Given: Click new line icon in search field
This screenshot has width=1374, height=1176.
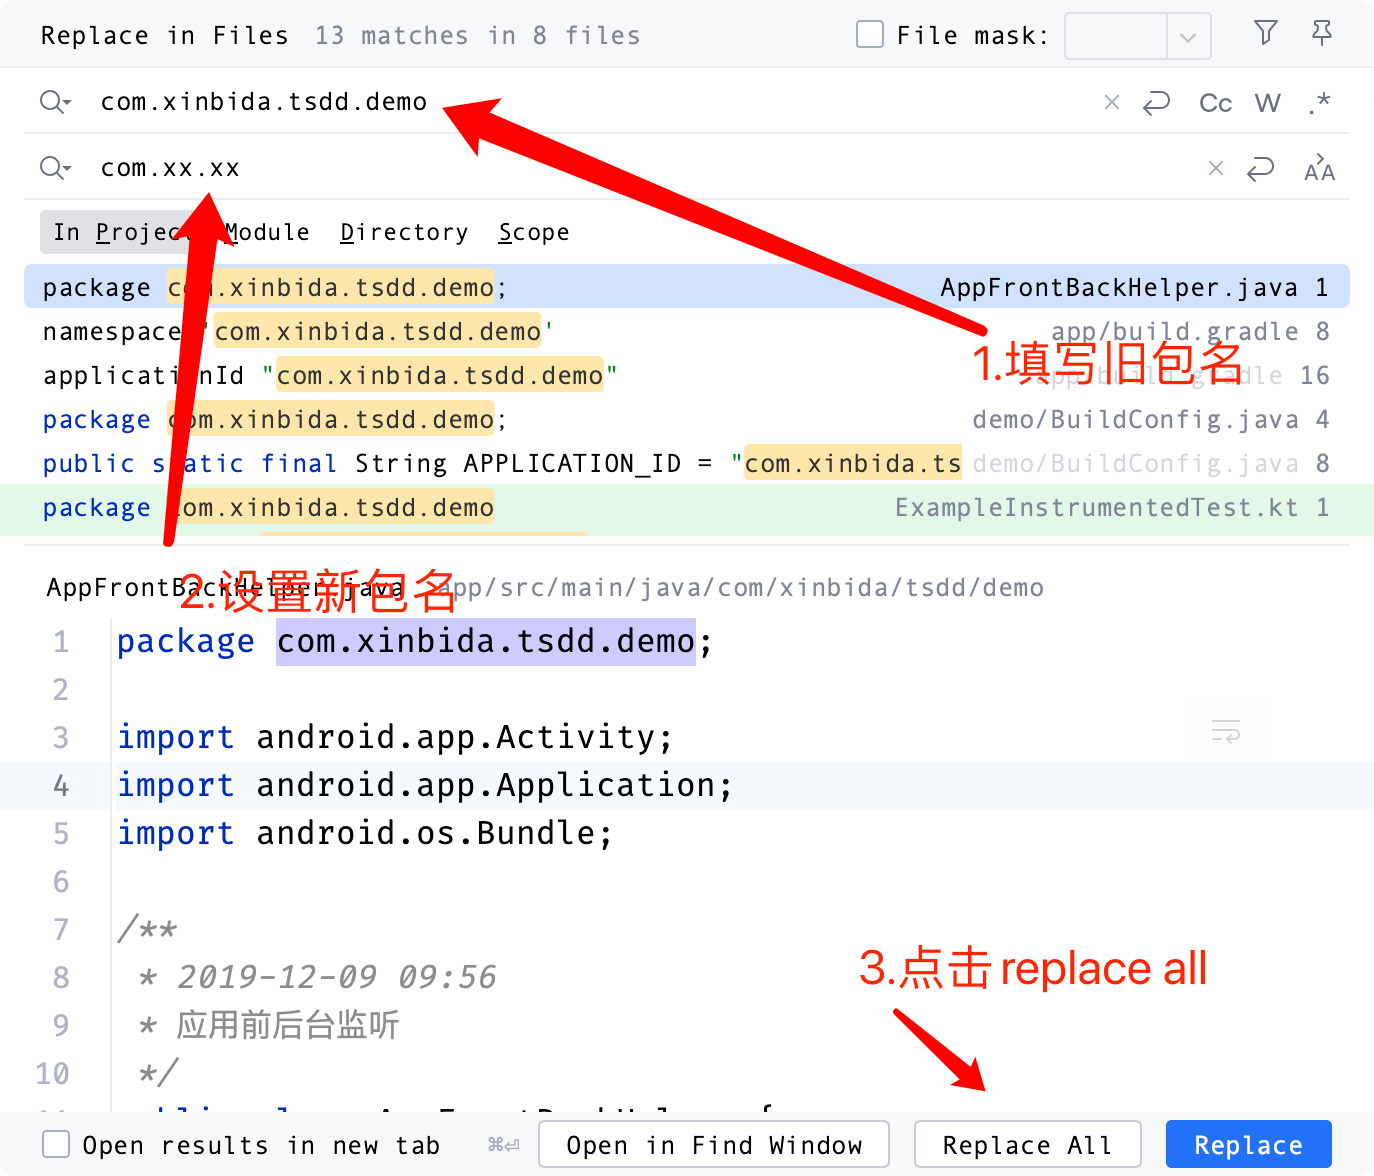Looking at the screenshot, I should pos(1156,102).
